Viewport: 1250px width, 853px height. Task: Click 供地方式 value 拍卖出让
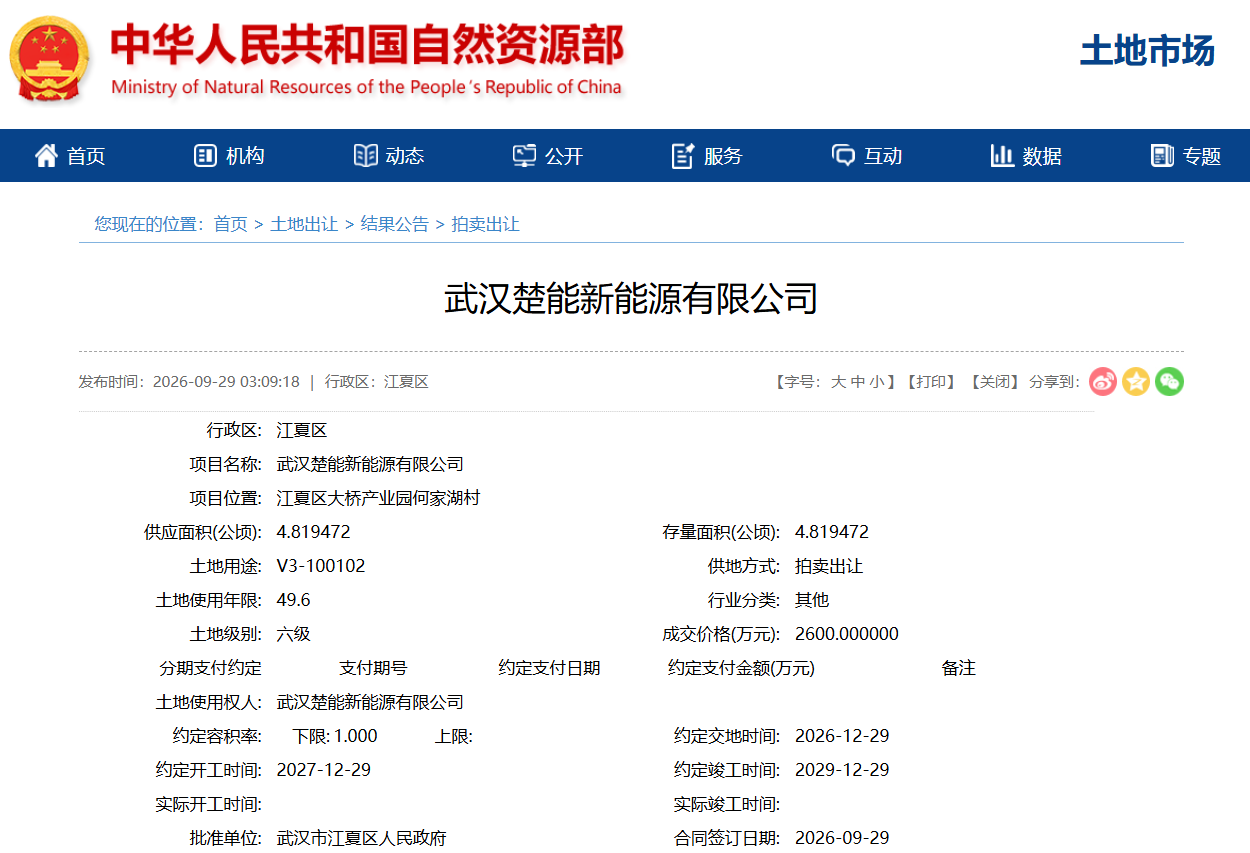(x=829, y=566)
